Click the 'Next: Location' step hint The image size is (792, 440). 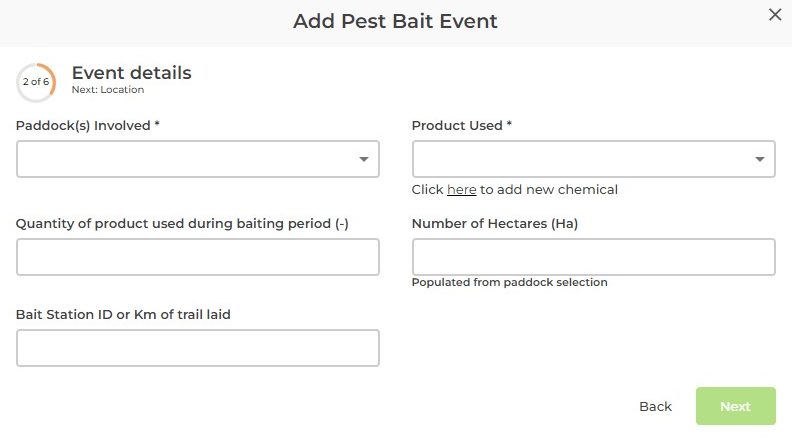[108, 90]
